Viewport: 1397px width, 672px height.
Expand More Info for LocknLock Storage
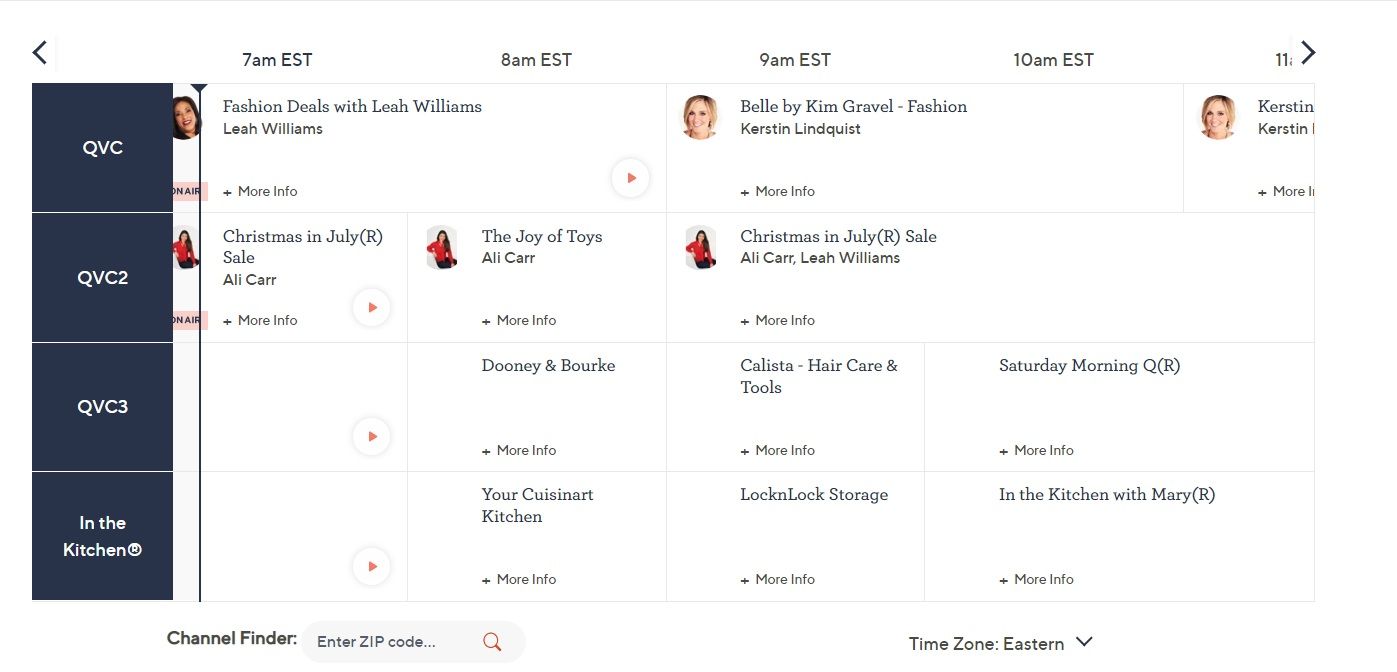pyautogui.click(x=778, y=579)
